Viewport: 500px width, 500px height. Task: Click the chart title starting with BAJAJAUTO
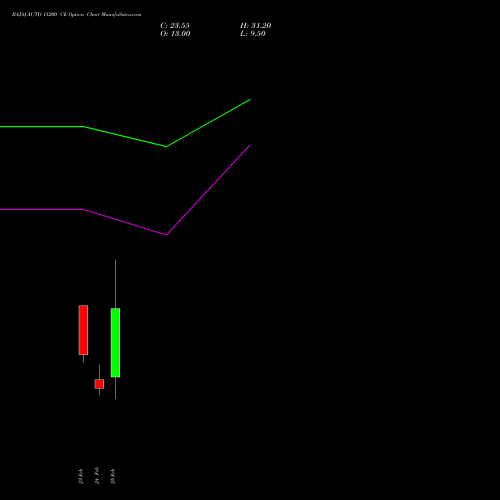tap(76, 14)
